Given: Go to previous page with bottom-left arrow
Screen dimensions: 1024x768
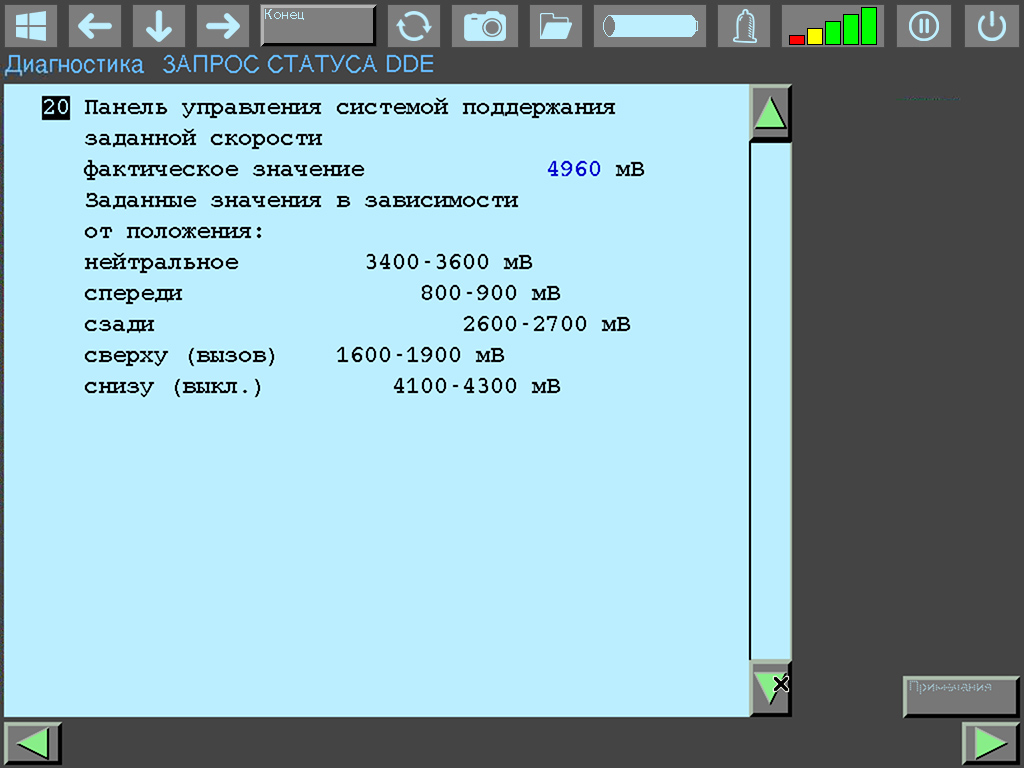Looking at the screenshot, I should click(33, 744).
